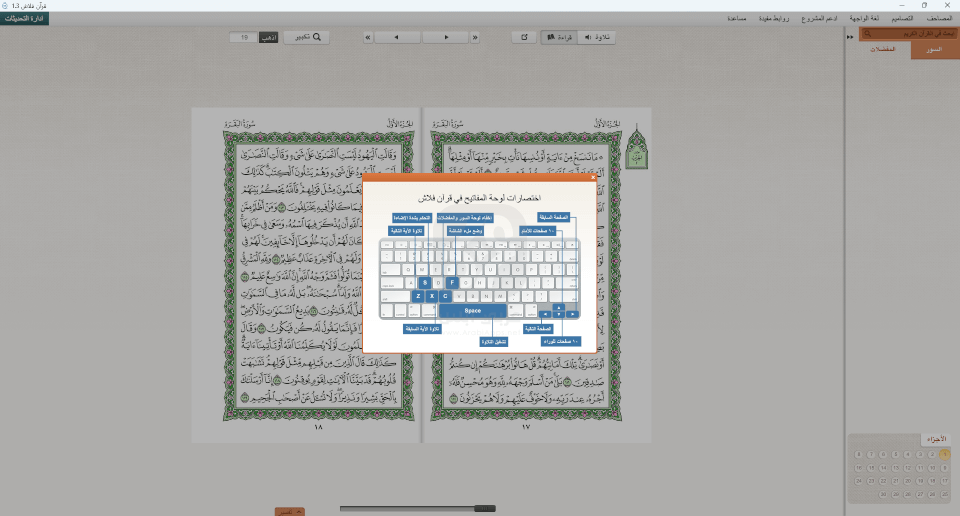Select Juz 10 circle

point(932,468)
